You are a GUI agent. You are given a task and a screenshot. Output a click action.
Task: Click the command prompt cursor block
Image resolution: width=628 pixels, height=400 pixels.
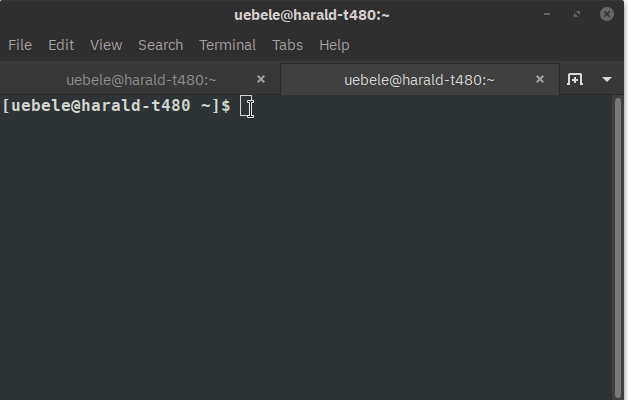tap(245, 106)
